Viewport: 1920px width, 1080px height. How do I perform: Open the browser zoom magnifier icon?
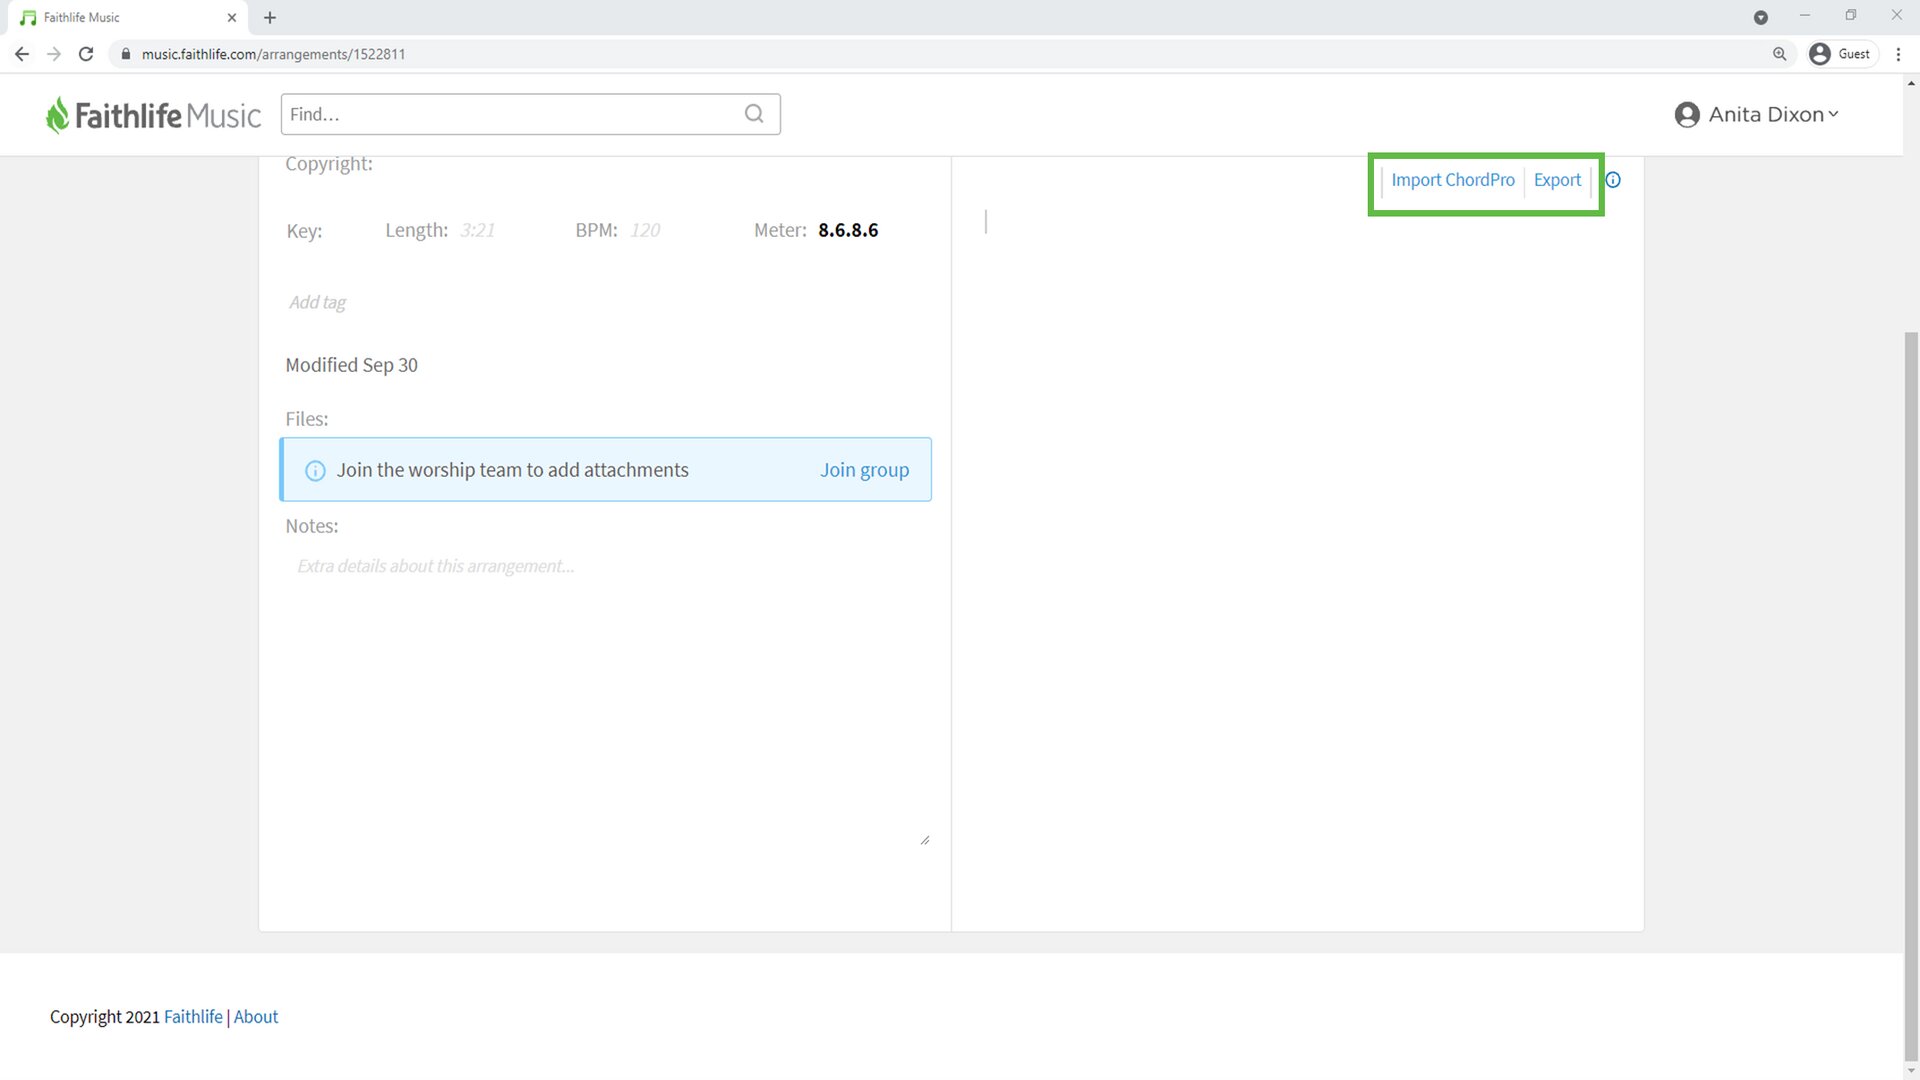click(1780, 54)
